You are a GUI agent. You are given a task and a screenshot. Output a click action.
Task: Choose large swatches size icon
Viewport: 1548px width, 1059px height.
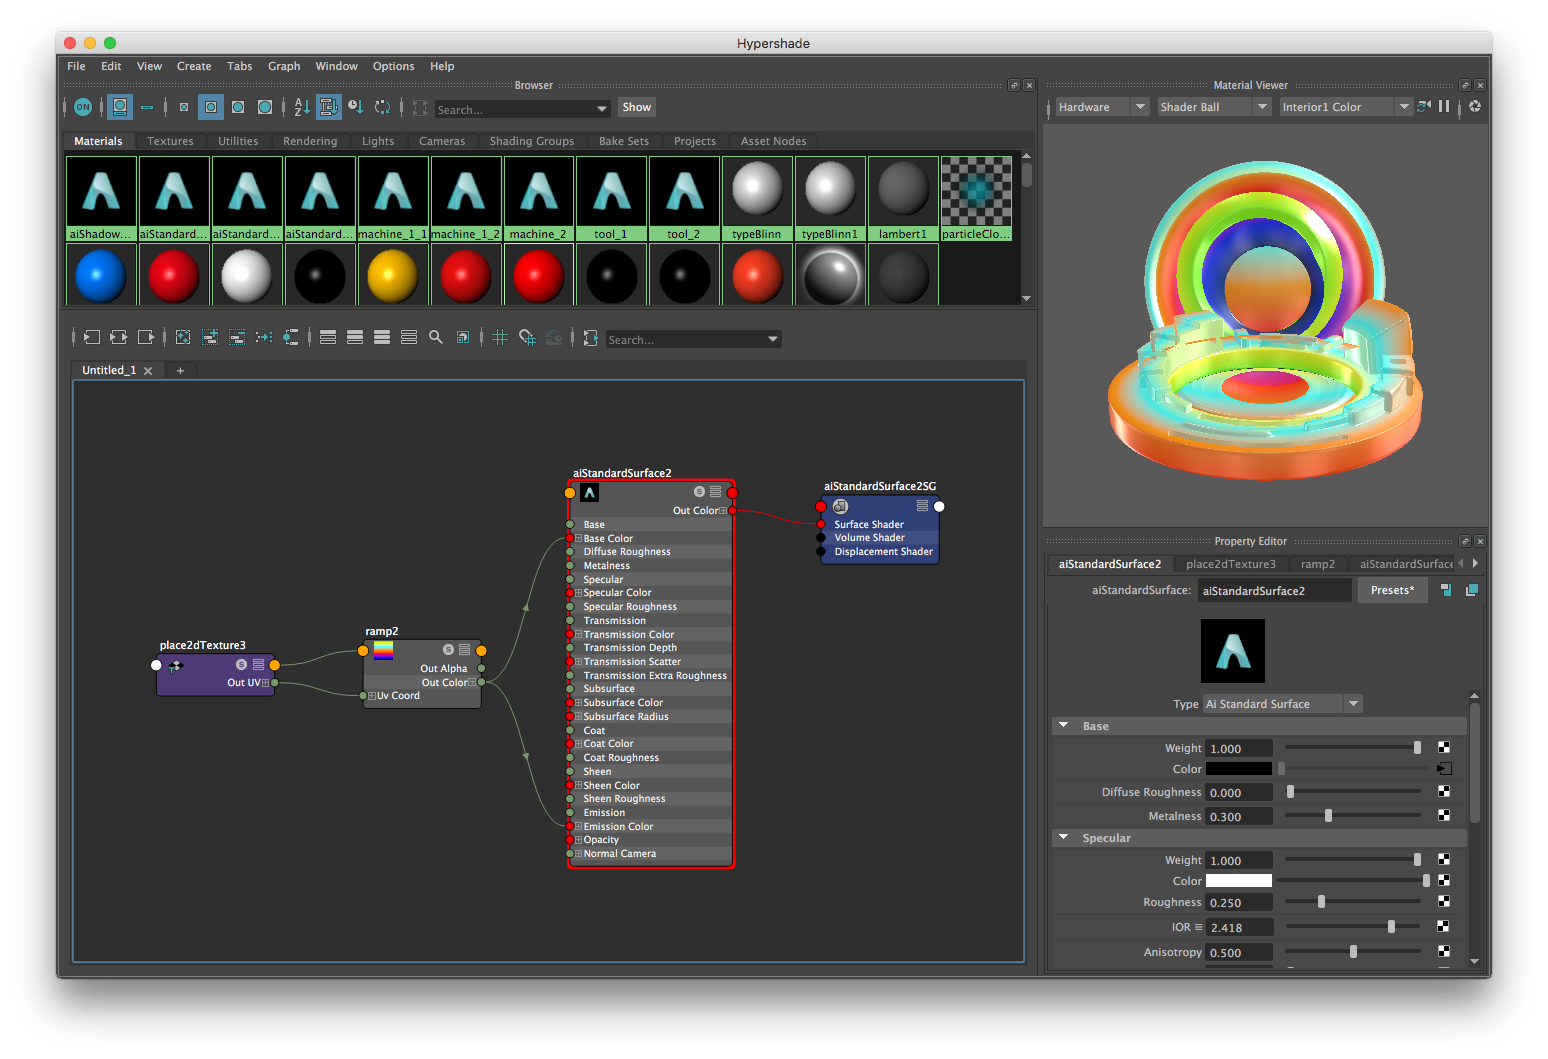point(238,107)
